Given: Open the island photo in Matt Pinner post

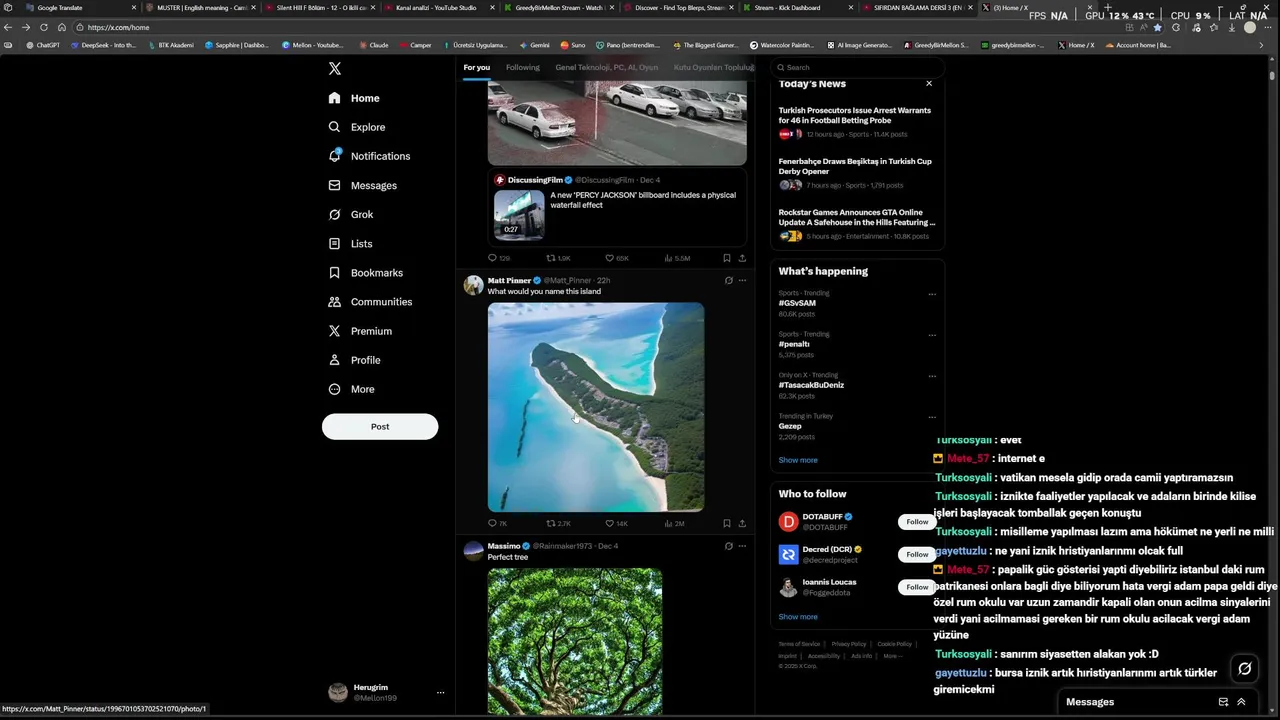Looking at the screenshot, I should pyautogui.click(x=596, y=407).
